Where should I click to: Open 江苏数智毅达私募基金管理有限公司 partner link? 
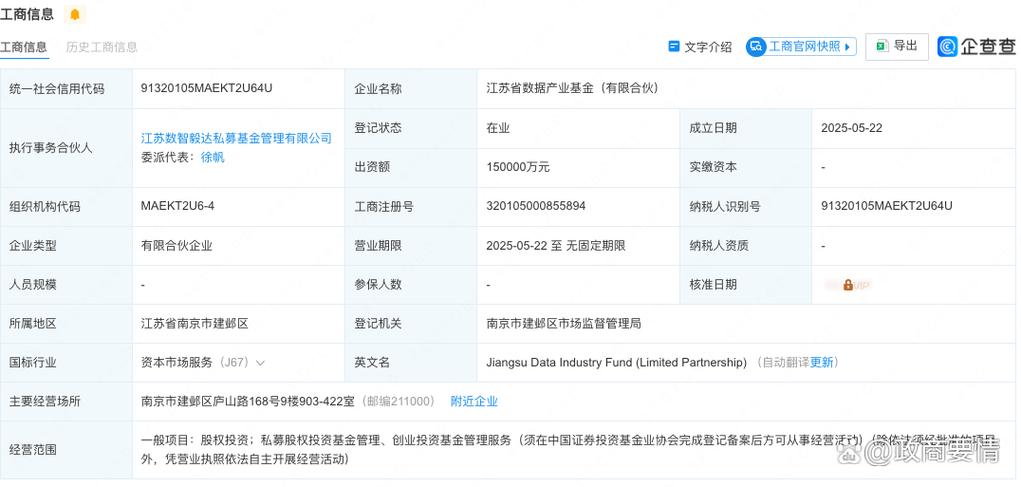click(236, 138)
